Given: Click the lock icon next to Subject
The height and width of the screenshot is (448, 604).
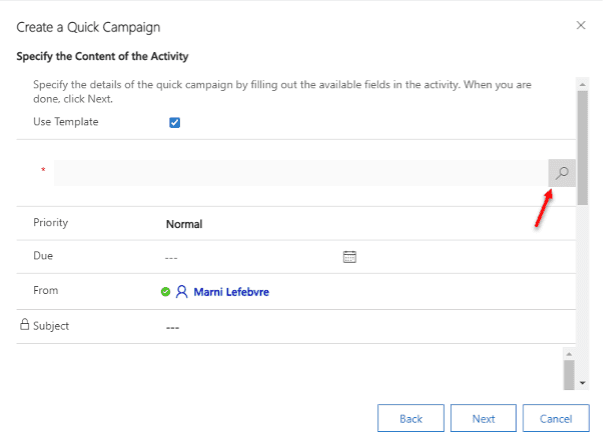Looking at the screenshot, I should coord(25,325).
